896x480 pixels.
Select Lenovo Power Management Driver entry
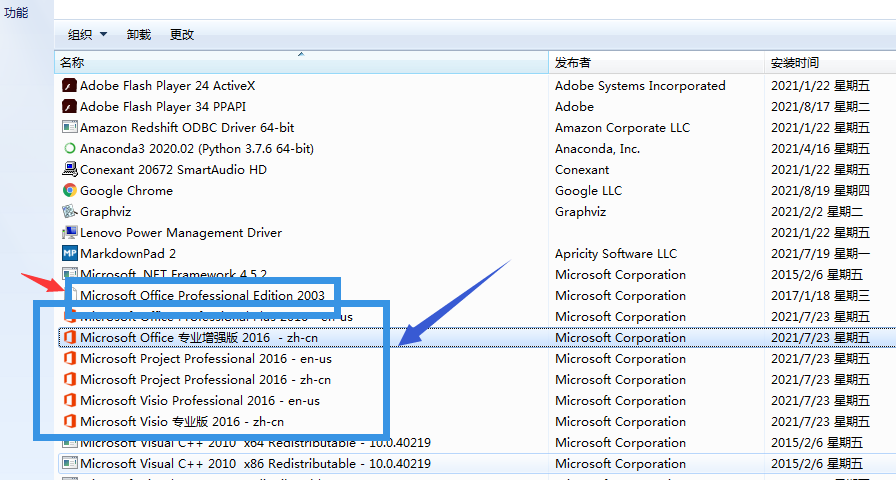[181, 233]
